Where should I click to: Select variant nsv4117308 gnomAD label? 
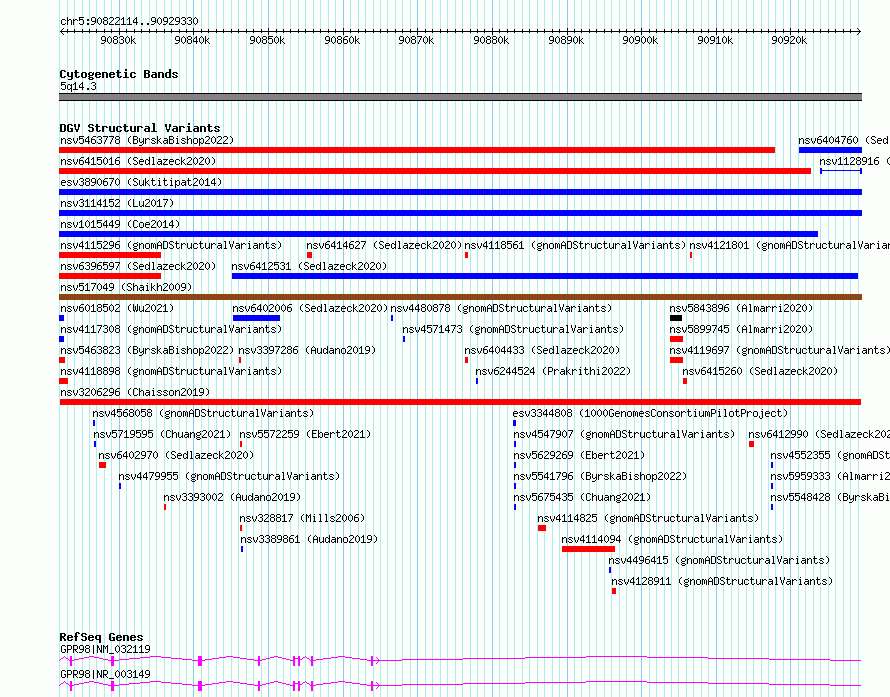tap(171, 329)
